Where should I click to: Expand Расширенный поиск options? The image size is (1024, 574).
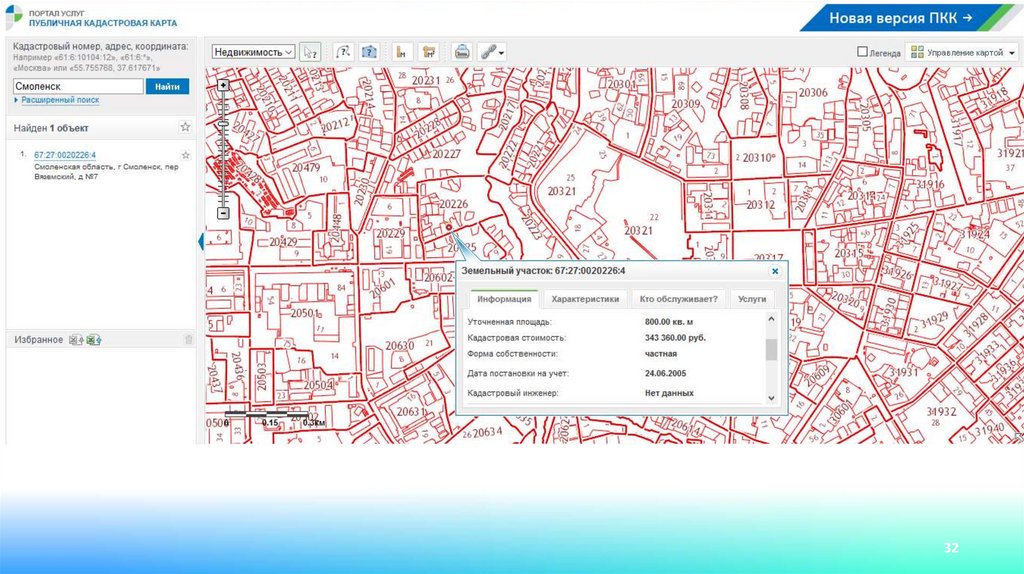tap(59, 100)
